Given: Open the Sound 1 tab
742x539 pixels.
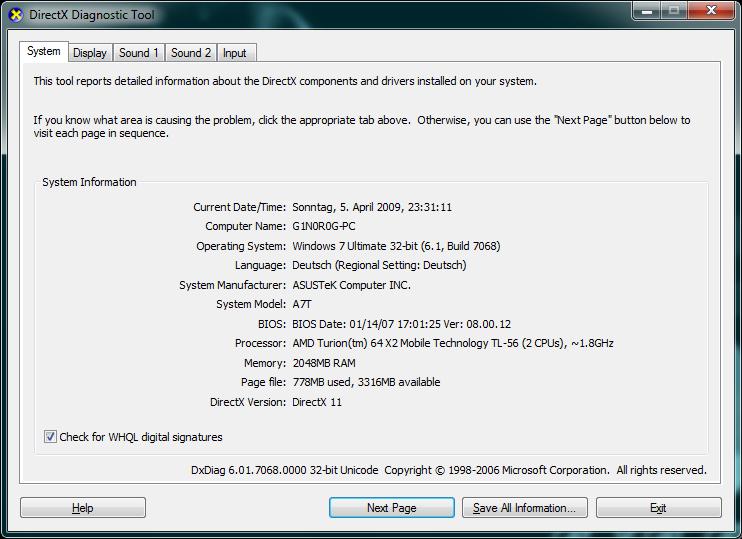Looking at the screenshot, I should 139,53.
